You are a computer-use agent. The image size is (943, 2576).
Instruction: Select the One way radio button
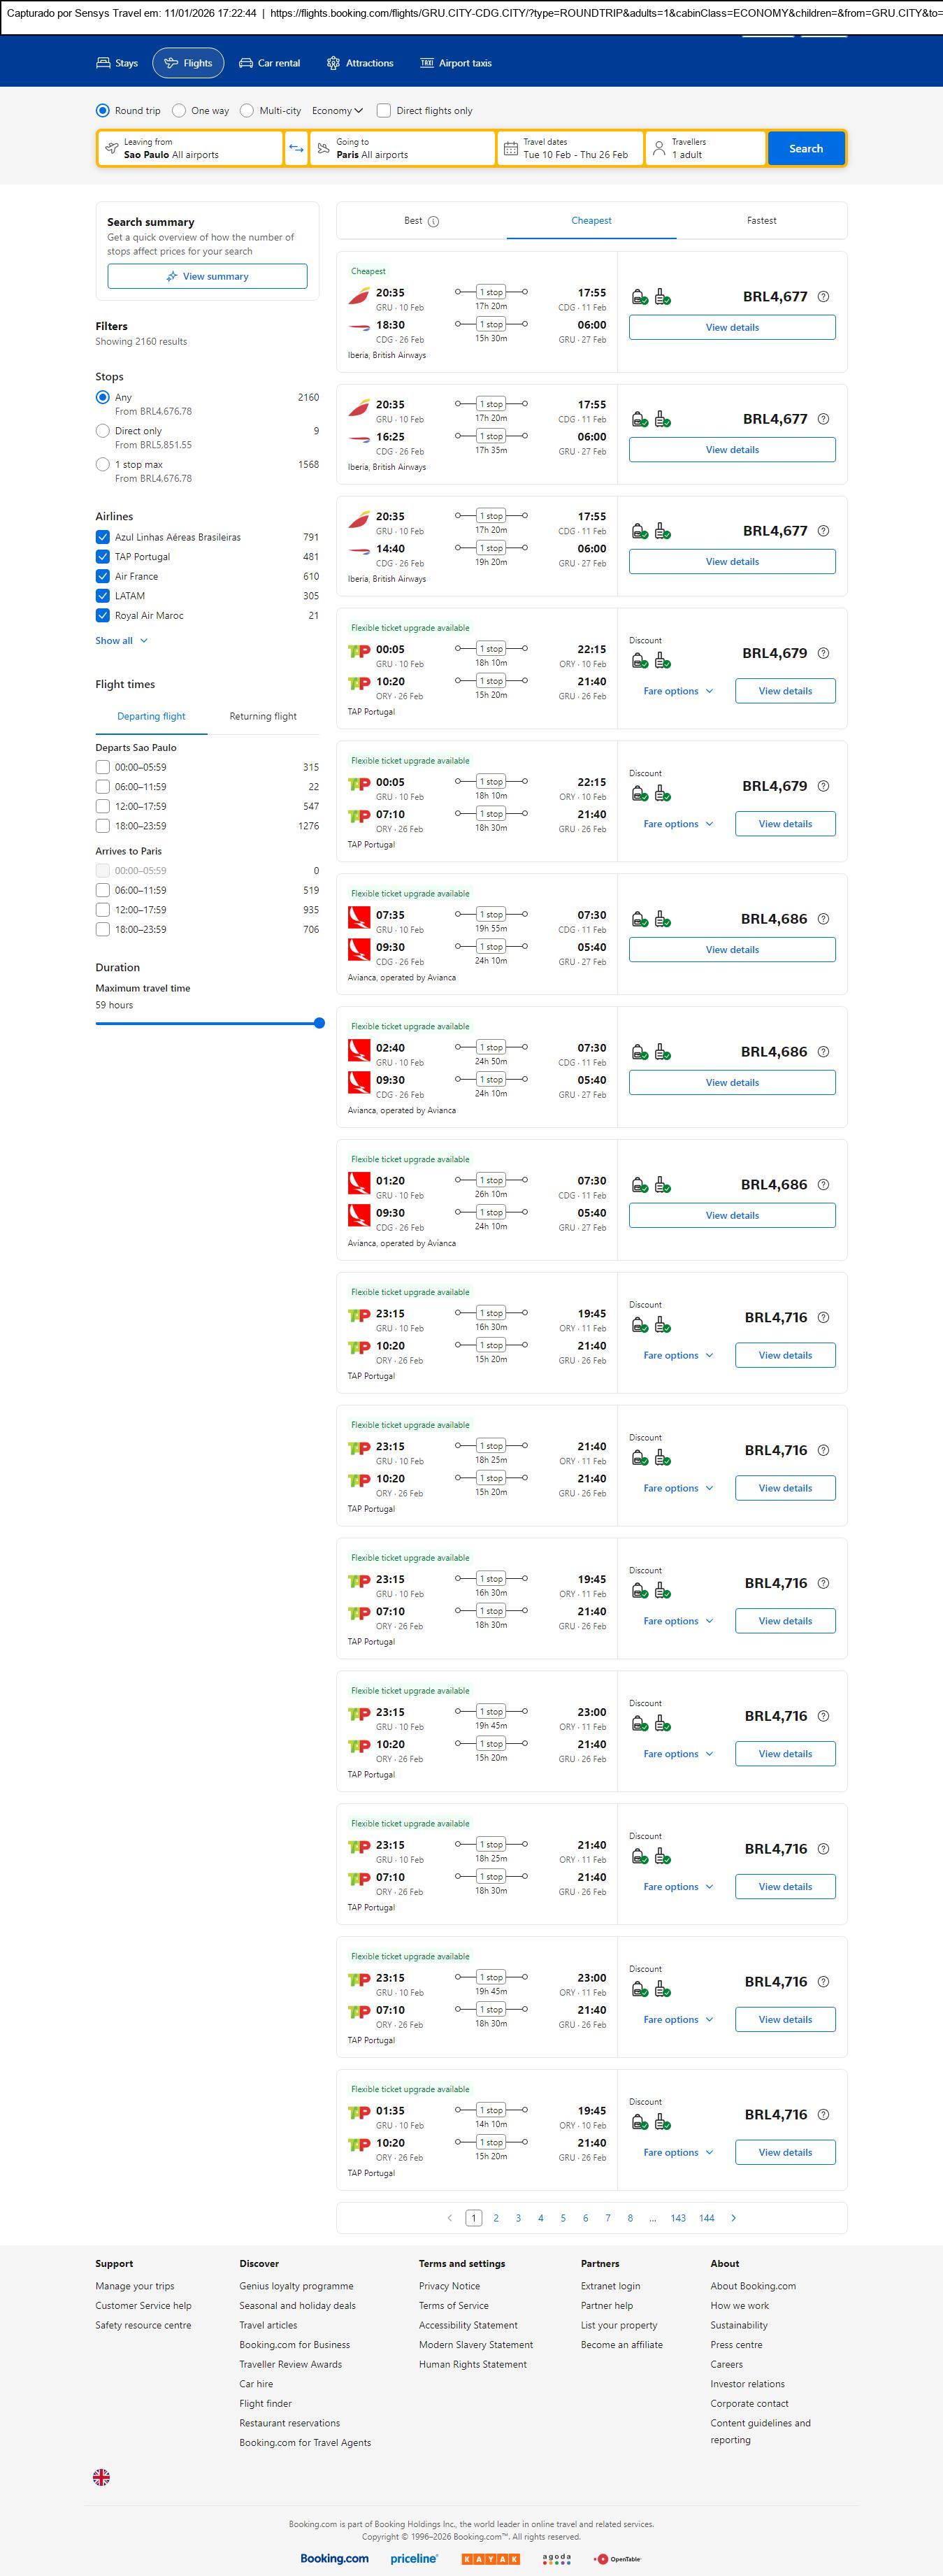click(179, 111)
